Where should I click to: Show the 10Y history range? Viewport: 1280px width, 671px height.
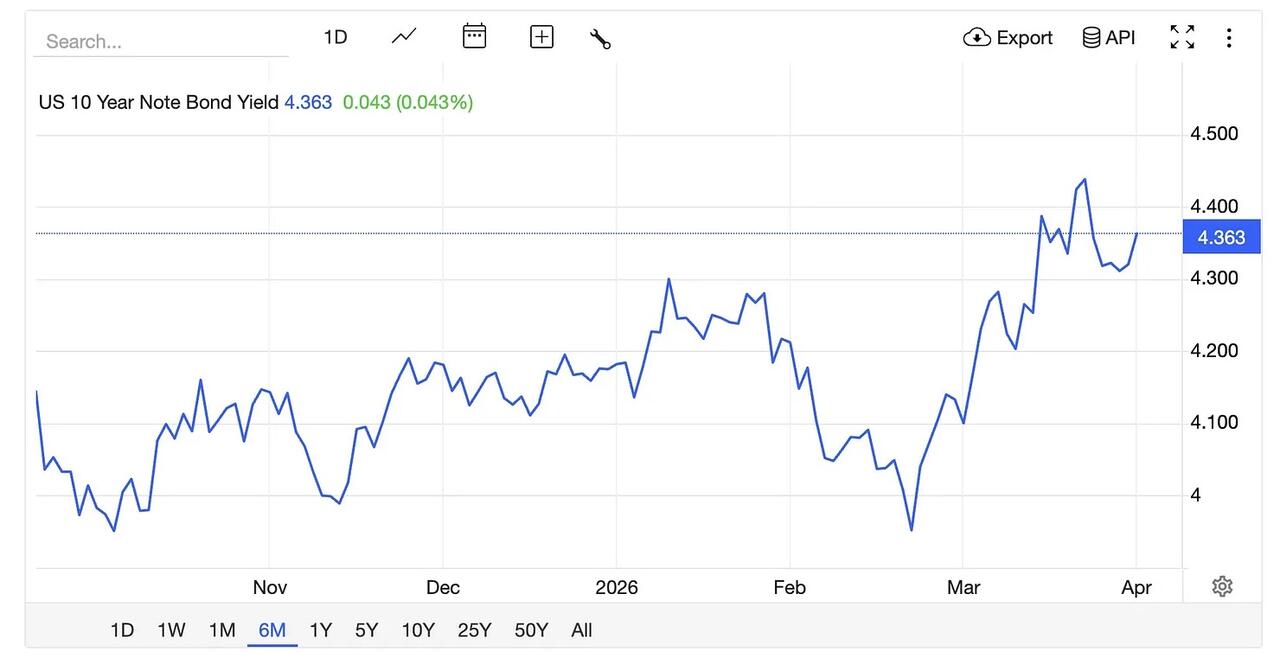click(418, 630)
